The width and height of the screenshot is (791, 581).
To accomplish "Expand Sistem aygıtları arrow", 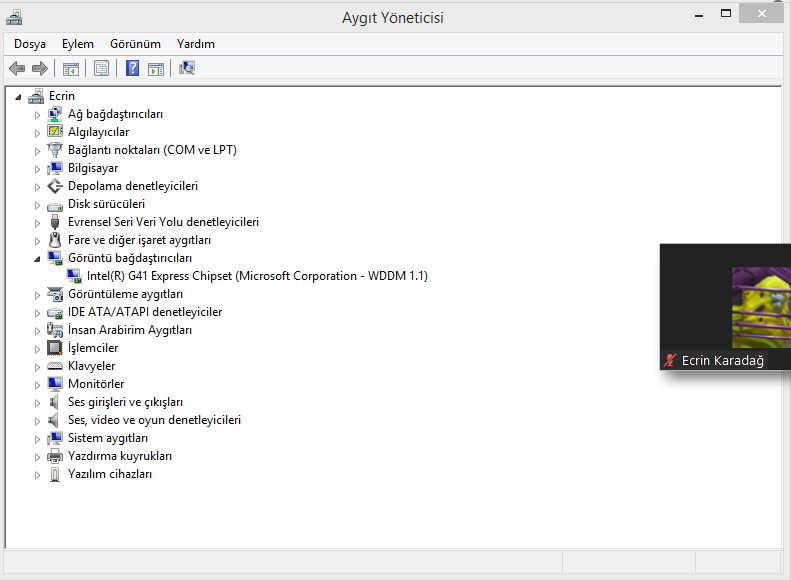I will [37, 439].
